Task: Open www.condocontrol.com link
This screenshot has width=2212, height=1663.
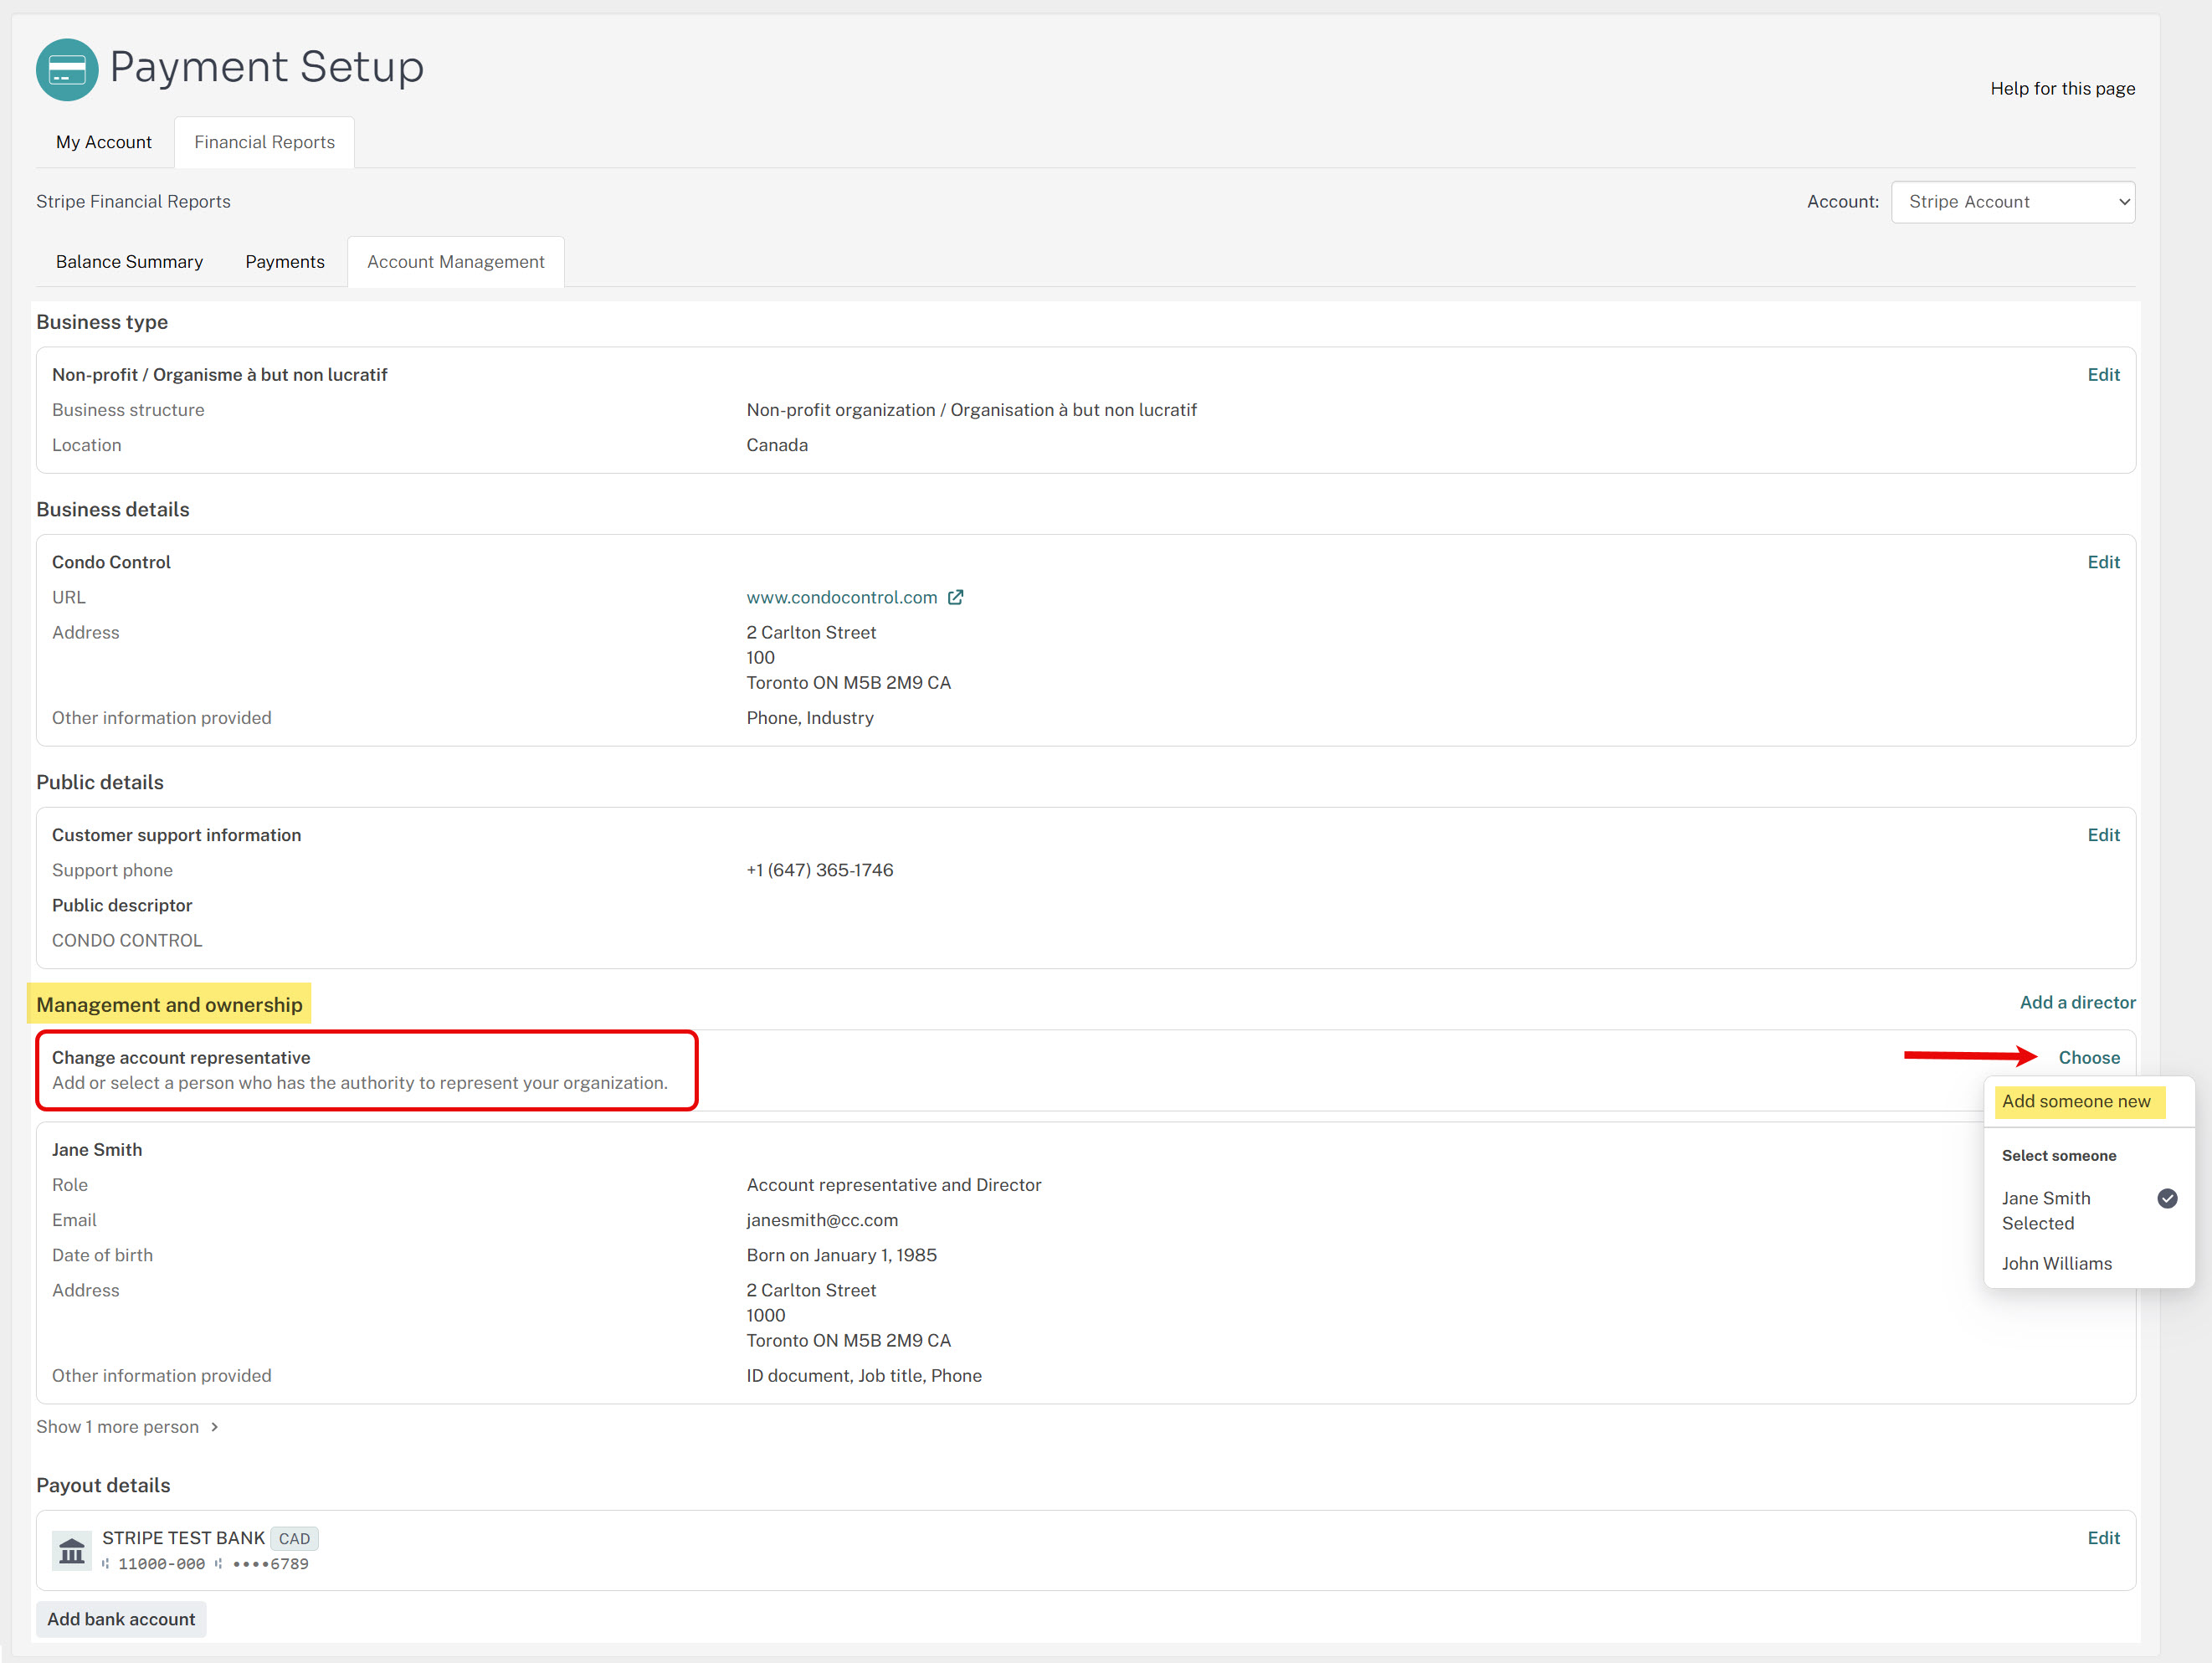Action: 841,597
